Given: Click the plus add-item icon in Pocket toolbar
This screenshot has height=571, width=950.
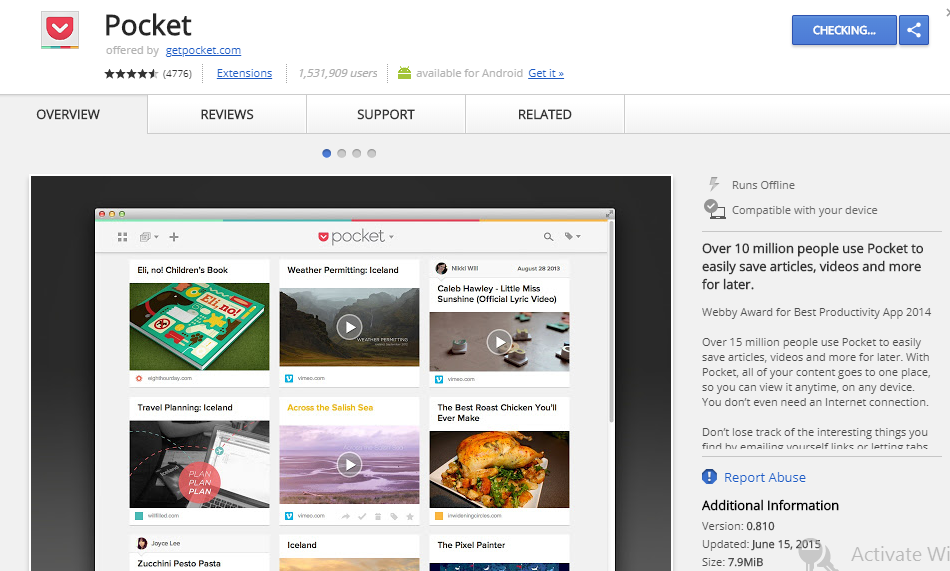Looking at the screenshot, I should tap(174, 237).
